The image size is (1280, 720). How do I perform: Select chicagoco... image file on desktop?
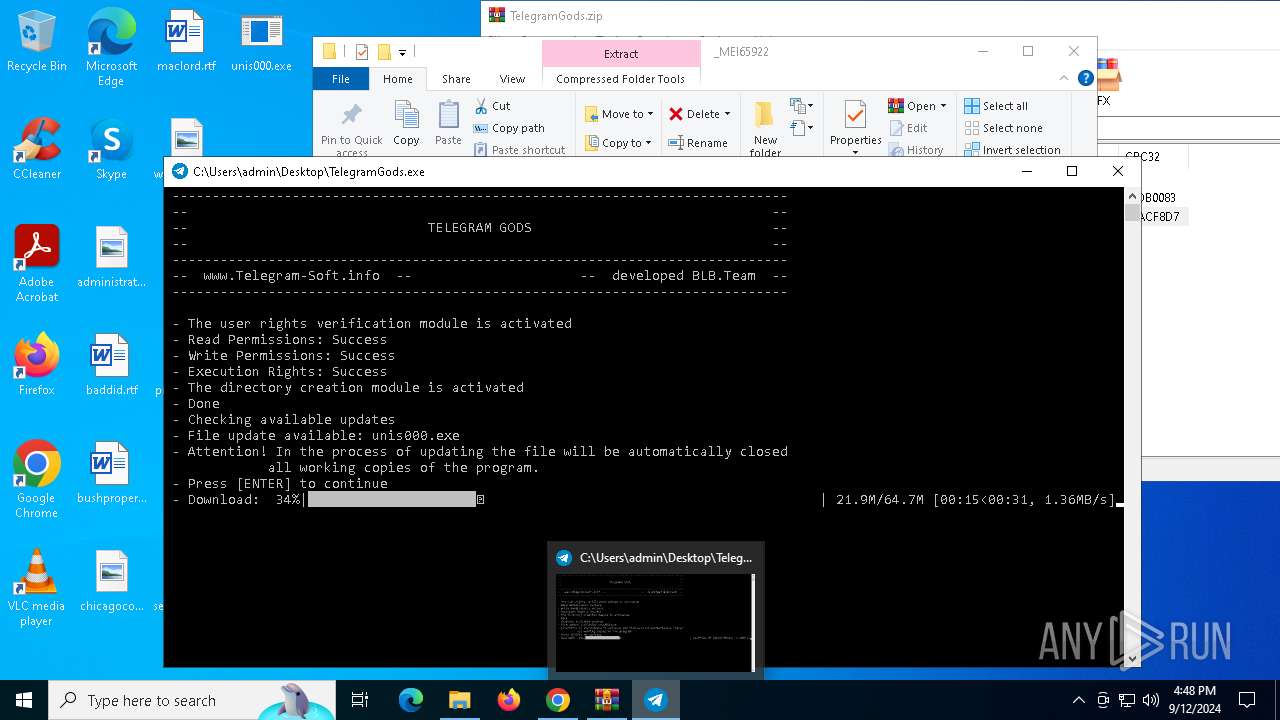click(111, 581)
